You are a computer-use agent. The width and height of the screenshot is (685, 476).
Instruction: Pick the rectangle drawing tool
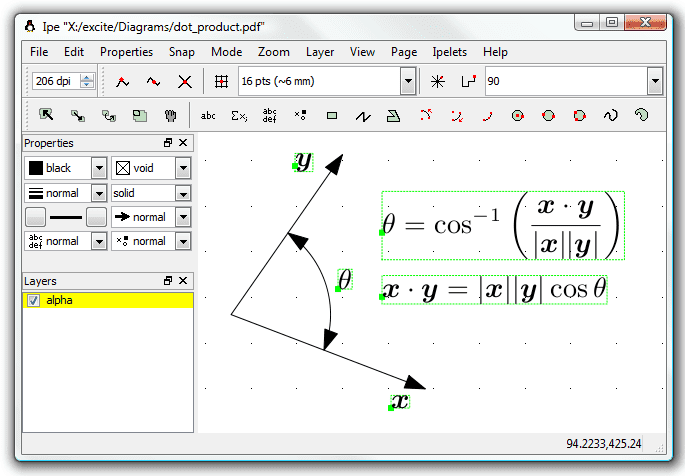point(332,116)
